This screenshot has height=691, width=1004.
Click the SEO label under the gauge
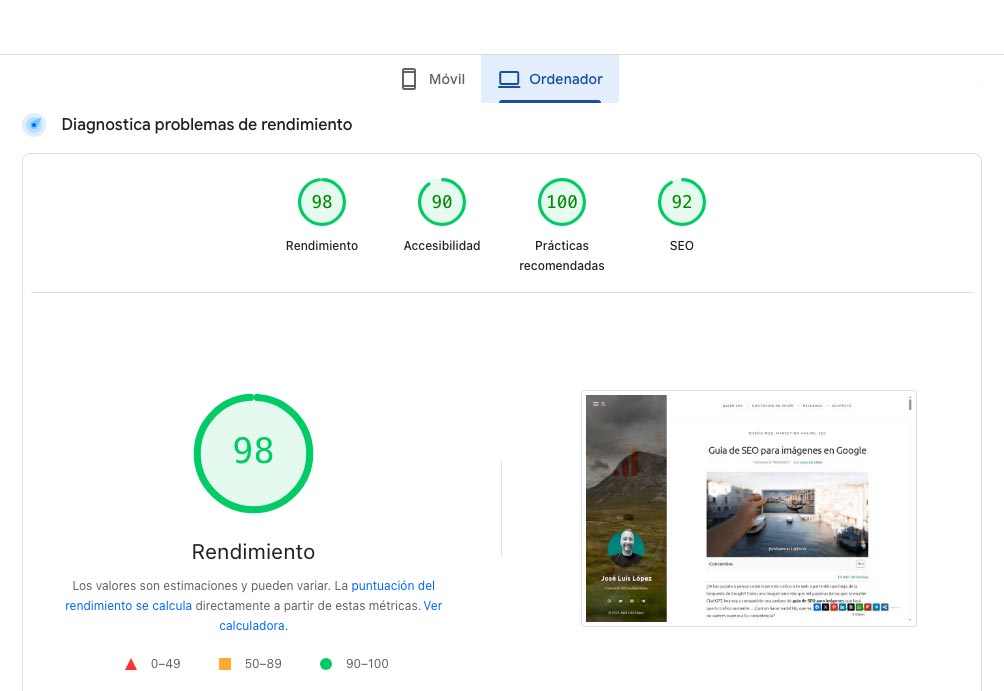coord(681,246)
